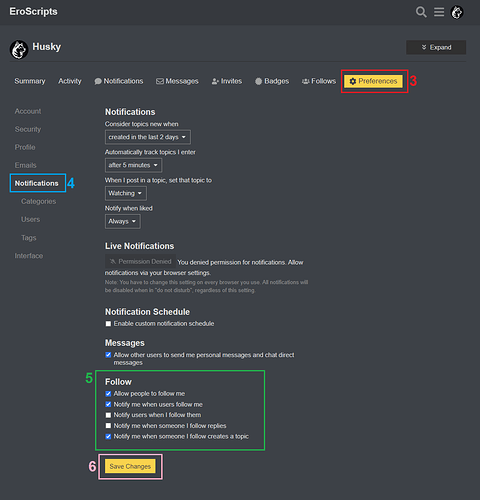This screenshot has width=480, height=500.
Task: Open the Badges tab with badge icon
Action: coord(272,81)
